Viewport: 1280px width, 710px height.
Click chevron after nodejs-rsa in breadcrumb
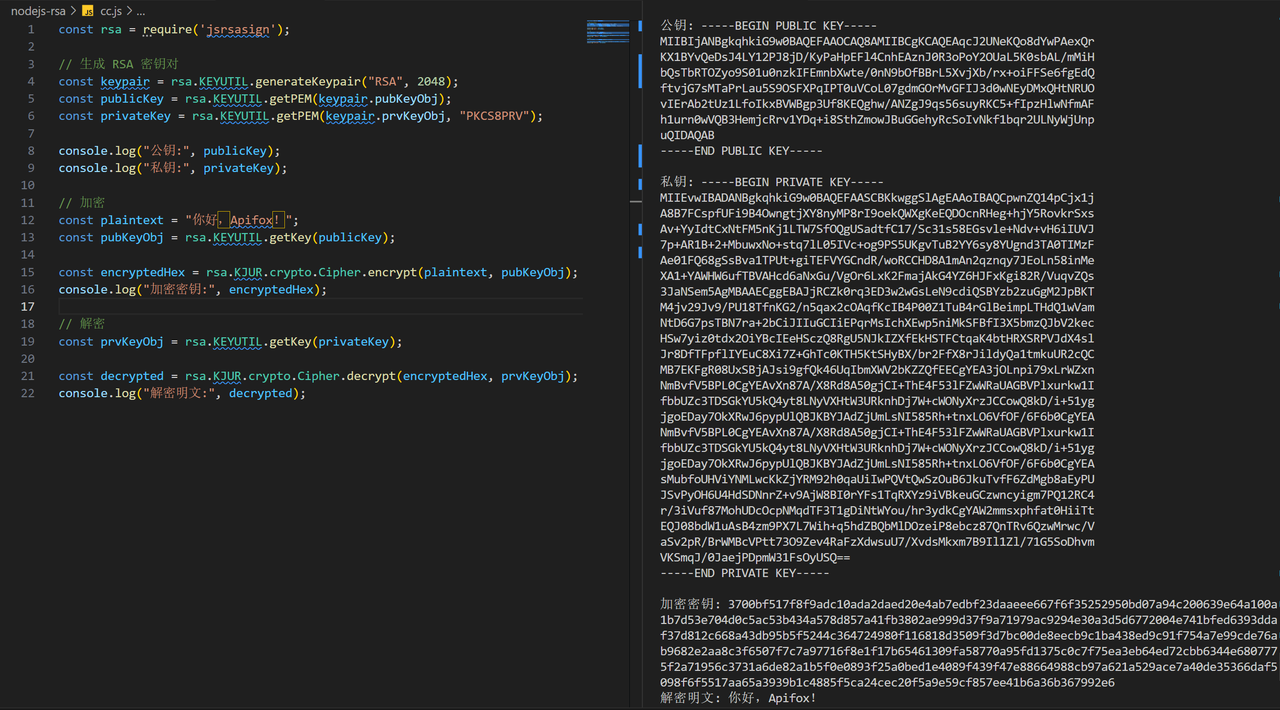click(73, 10)
